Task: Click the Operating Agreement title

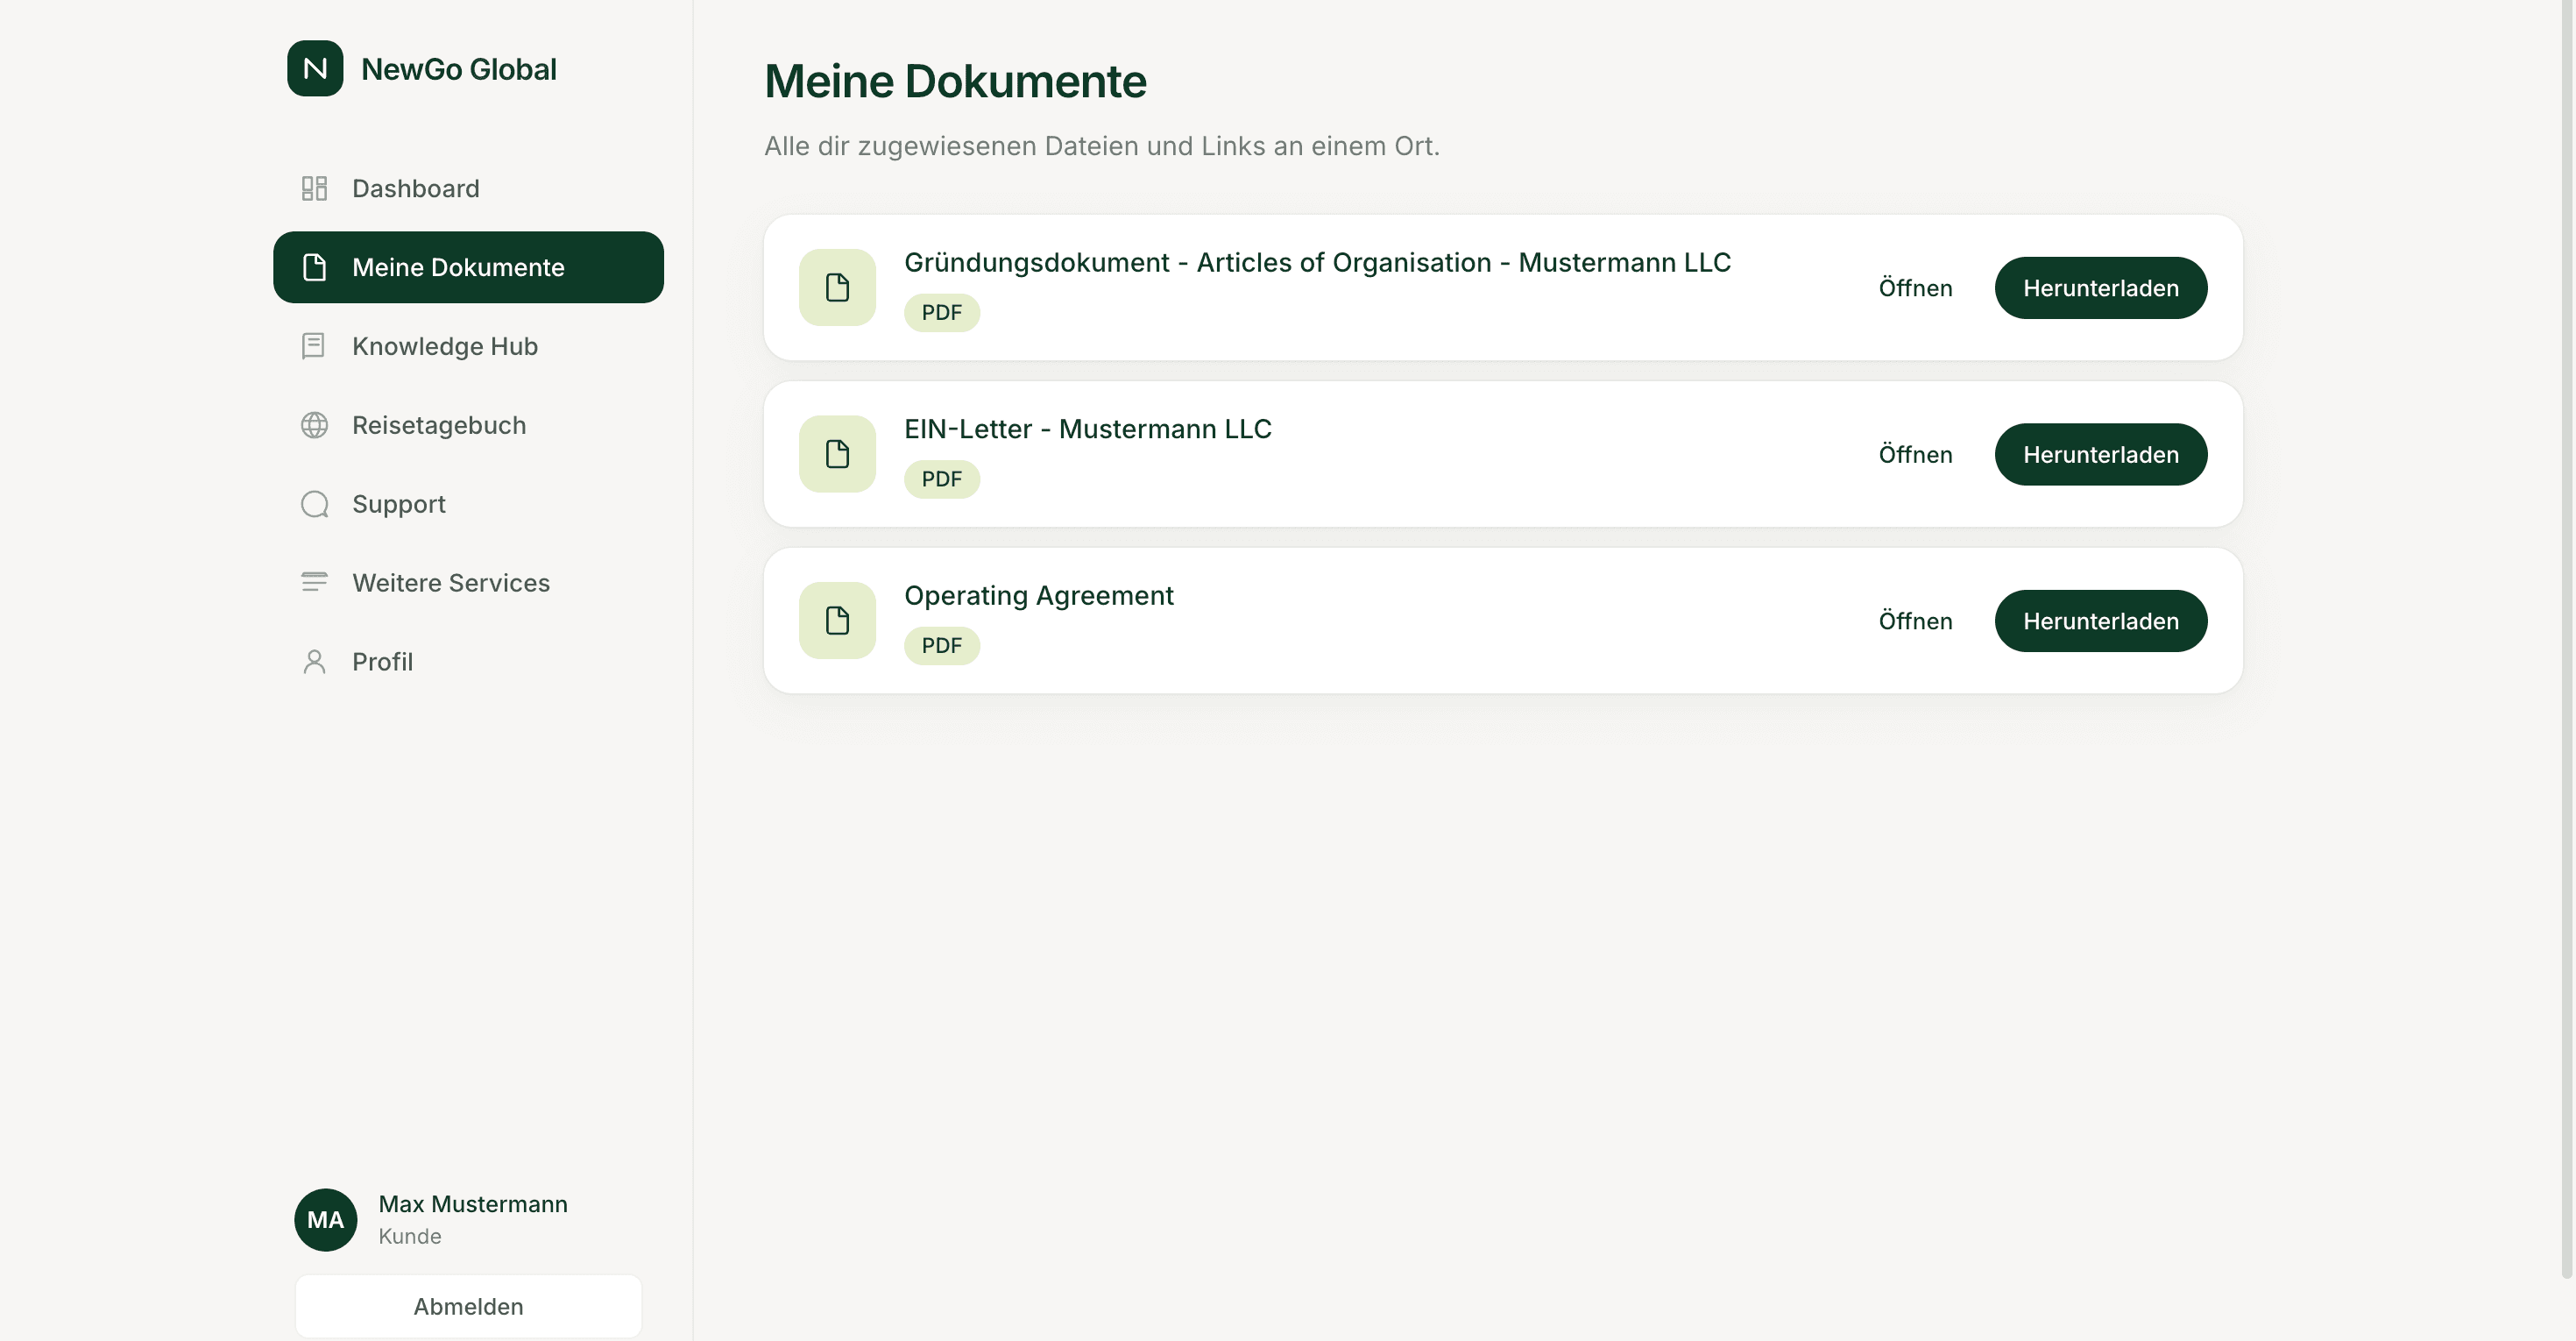Action: click(1039, 596)
